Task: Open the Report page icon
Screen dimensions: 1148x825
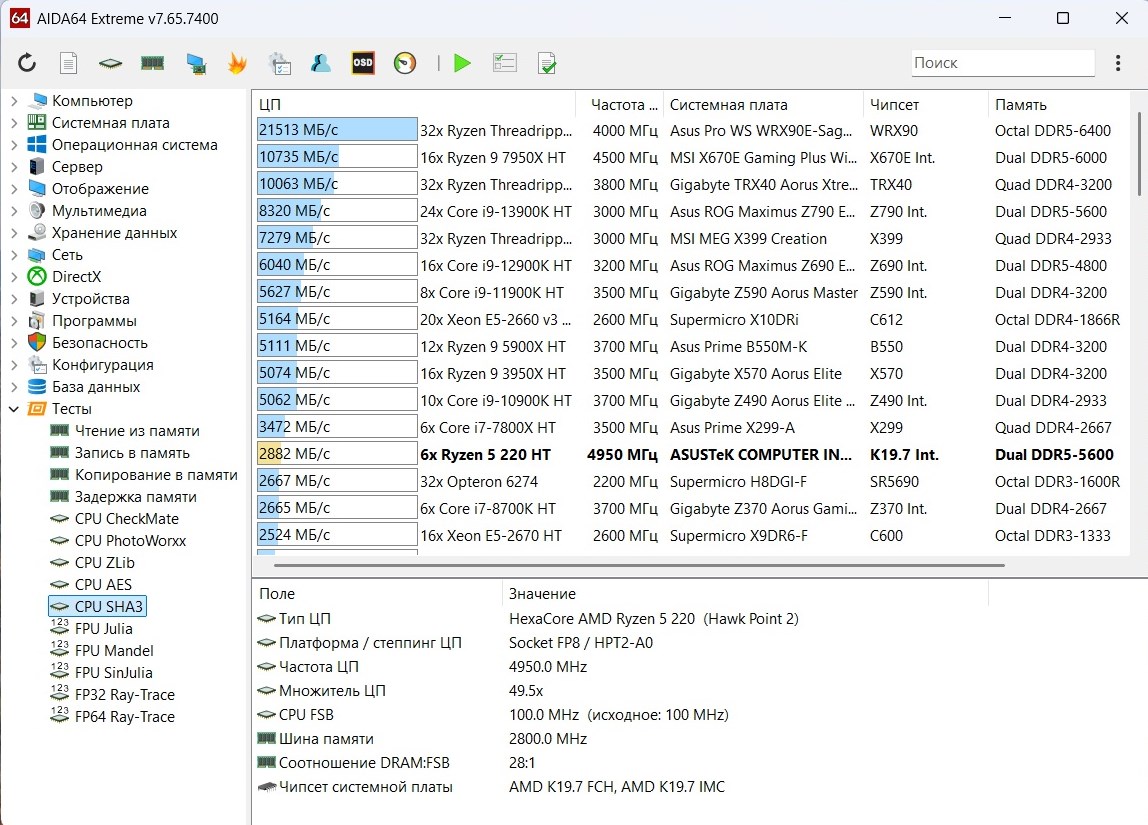Action: (68, 63)
